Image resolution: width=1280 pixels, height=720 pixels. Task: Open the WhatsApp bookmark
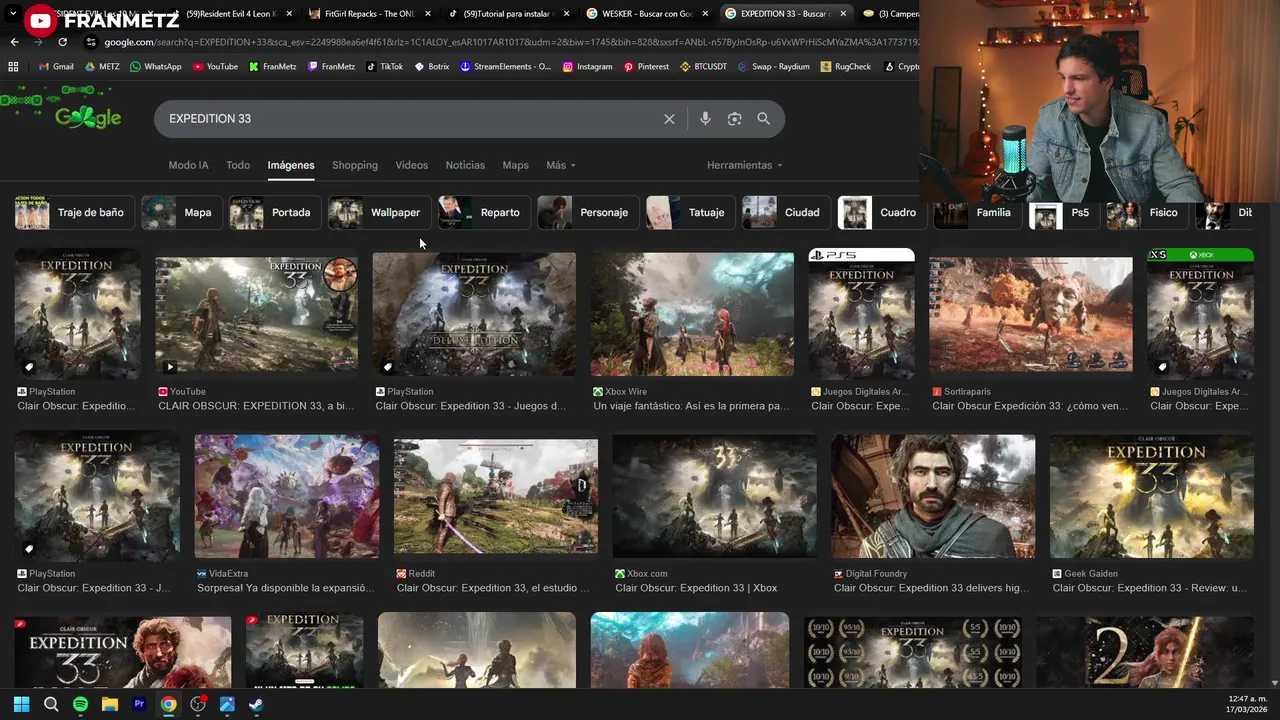pyautogui.click(x=154, y=67)
